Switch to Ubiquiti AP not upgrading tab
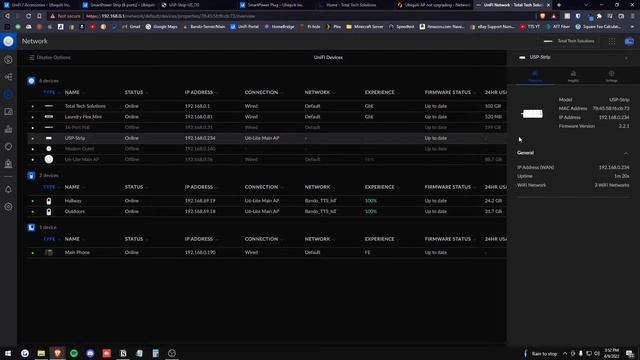 [433, 5]
